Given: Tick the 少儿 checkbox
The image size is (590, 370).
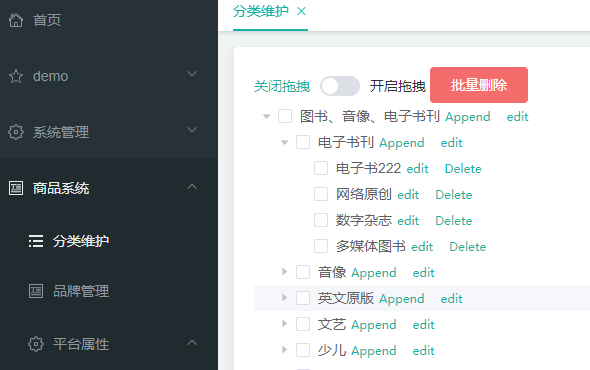Looking at the screenshot, I should 303,350.
